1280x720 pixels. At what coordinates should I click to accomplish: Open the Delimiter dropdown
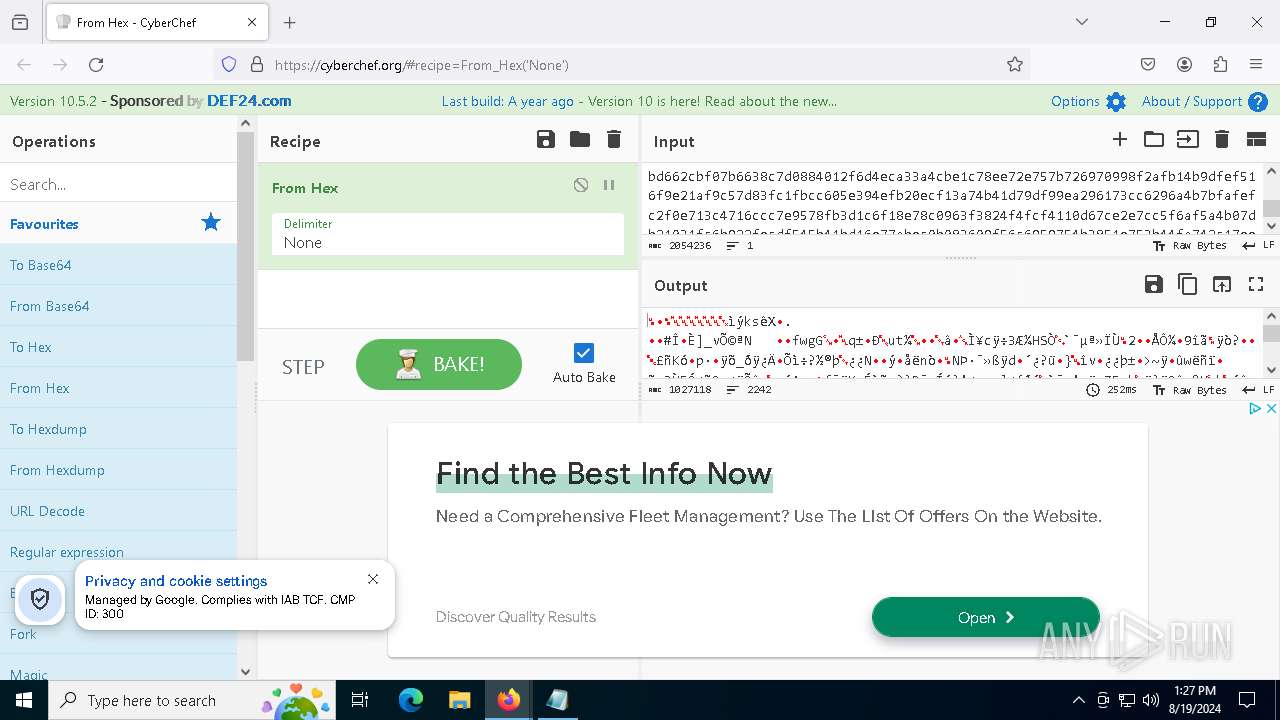pyautogui.click(x=448, y=234)
